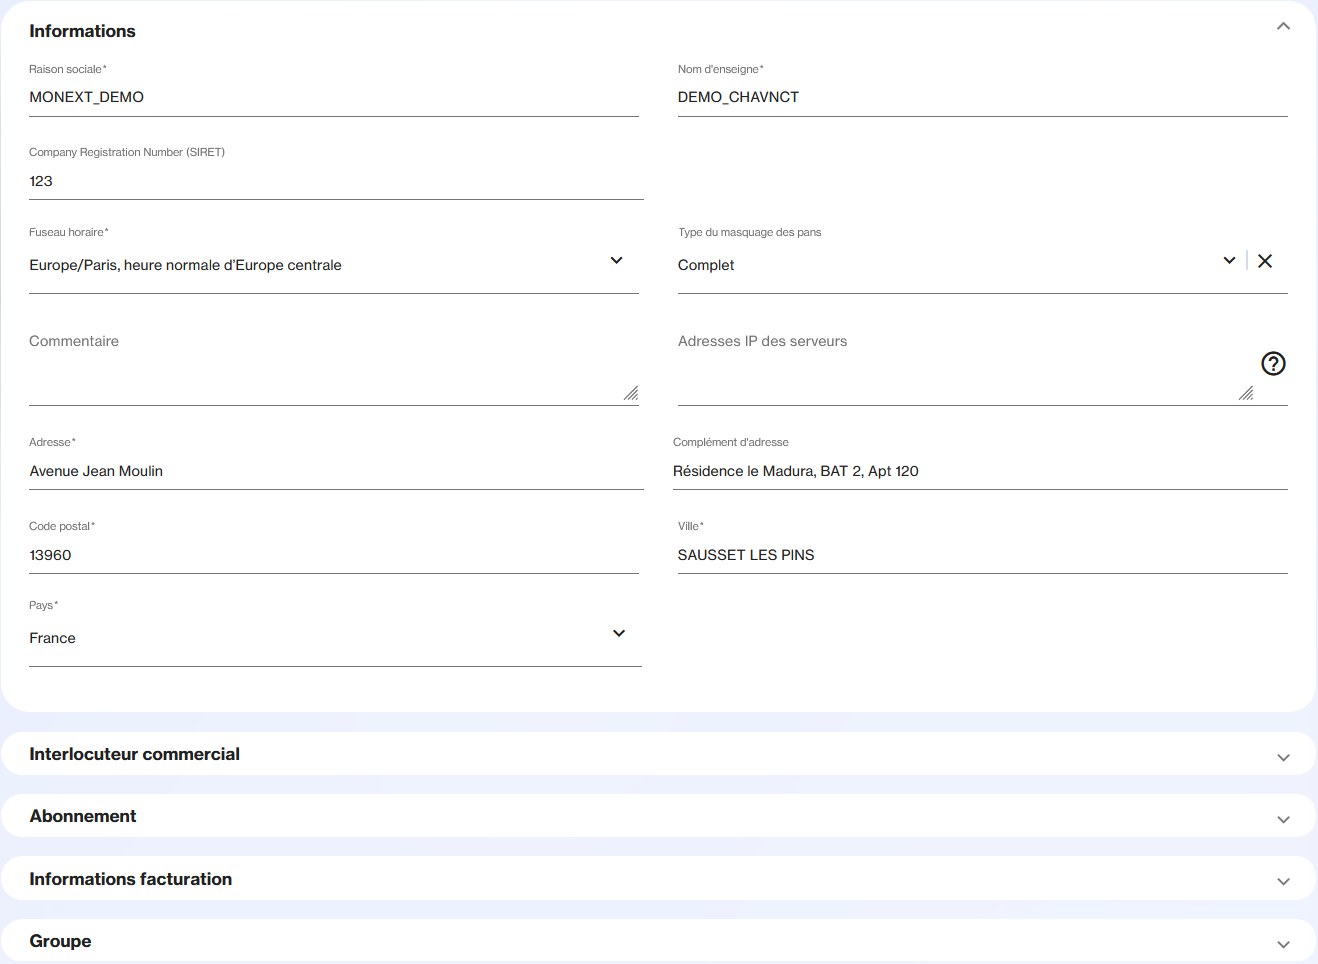1318x964 pixels.
Task: Edit the Code postal field
Action: coord(333,555)
